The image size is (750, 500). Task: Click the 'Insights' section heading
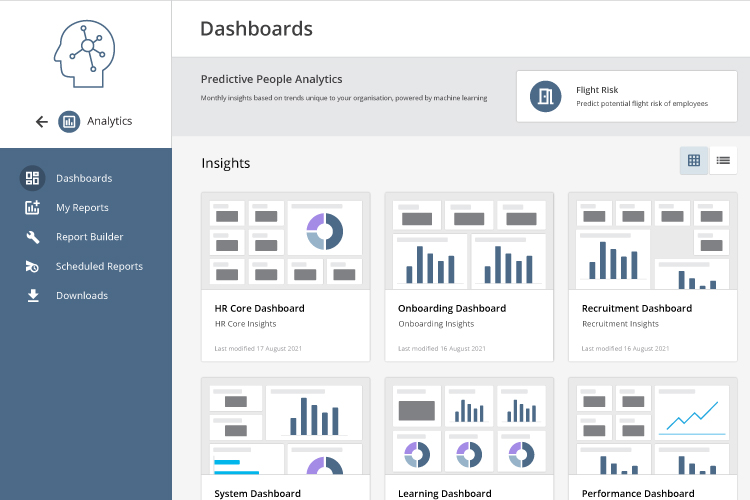(x=225, y=163)
